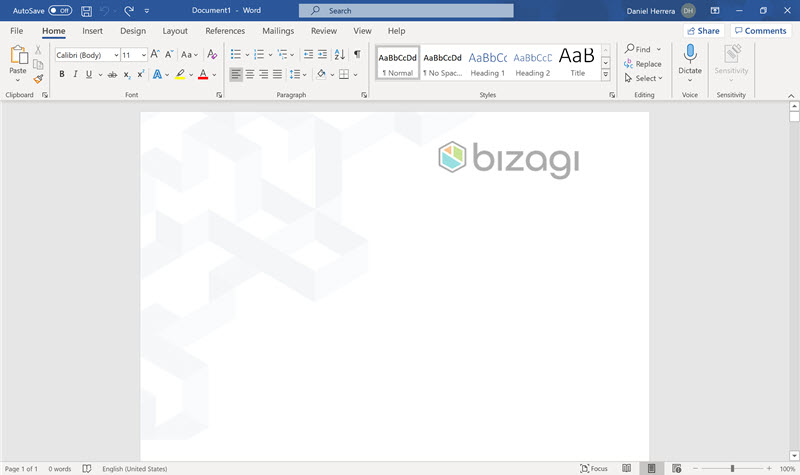Click the Redo arrow icon
This screenshot has height=475, width=800.
(x=129, y=11)
